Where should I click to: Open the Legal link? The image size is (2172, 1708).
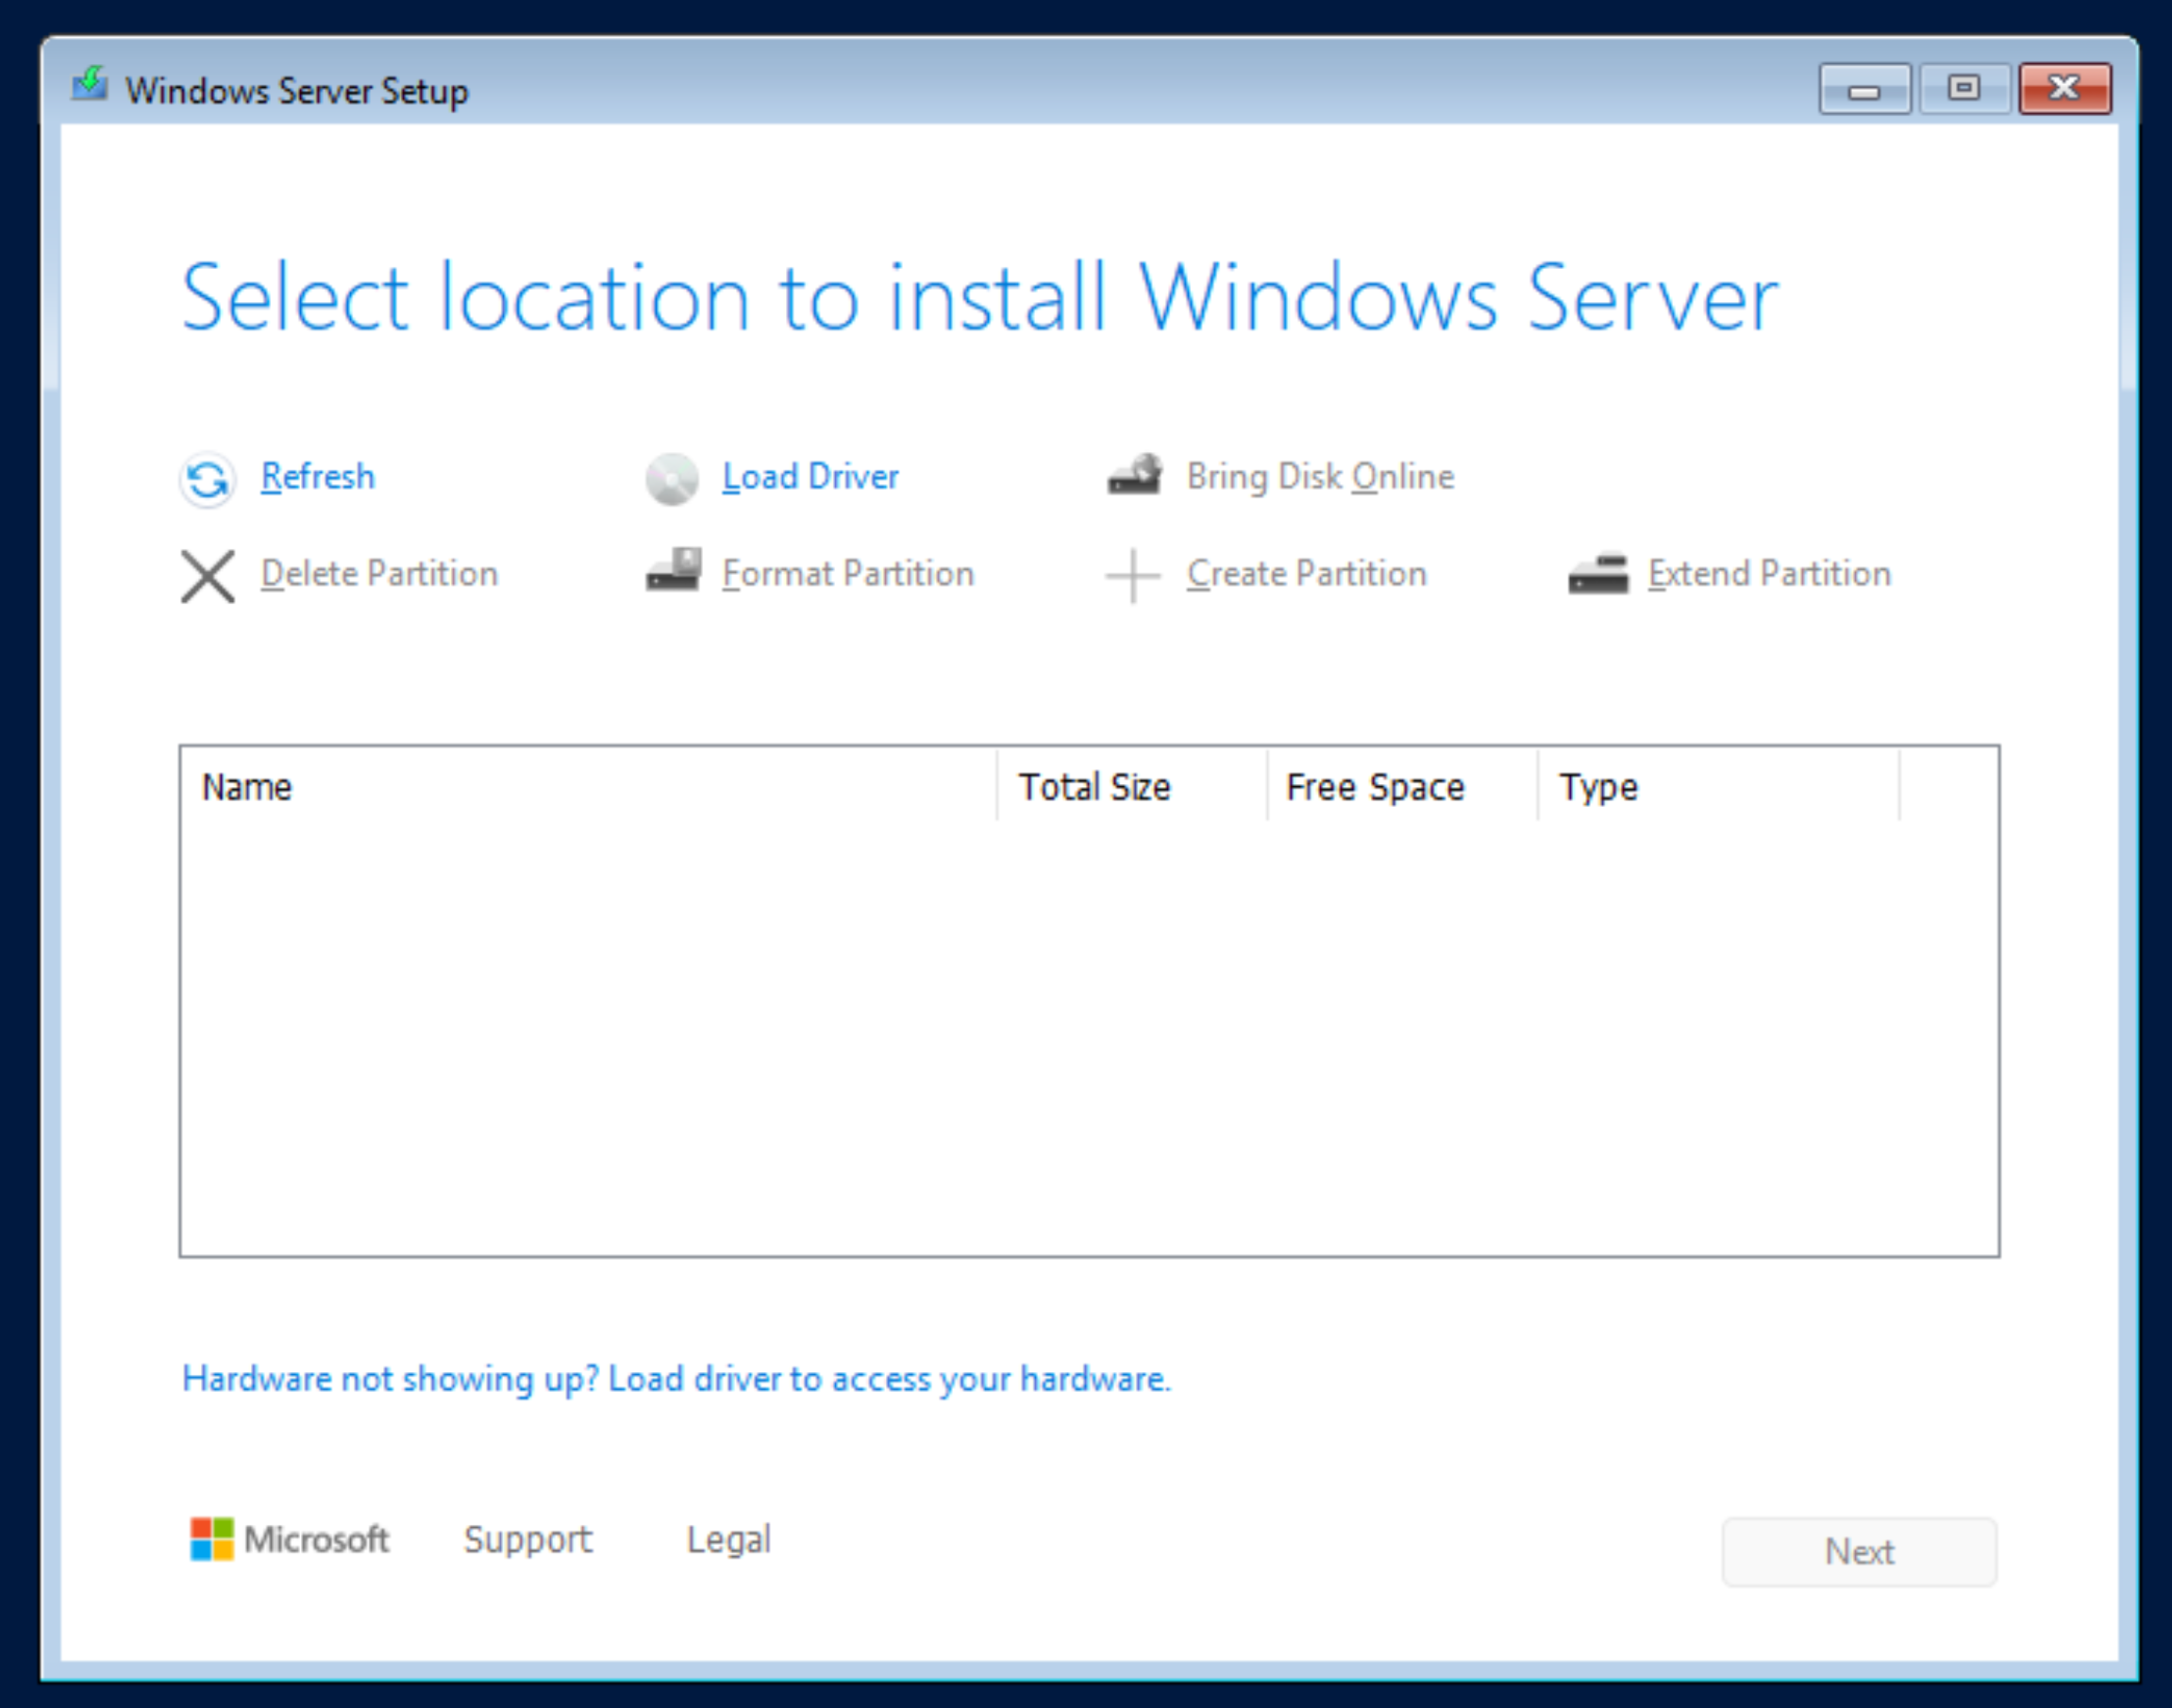click(x=729, y=1540)
